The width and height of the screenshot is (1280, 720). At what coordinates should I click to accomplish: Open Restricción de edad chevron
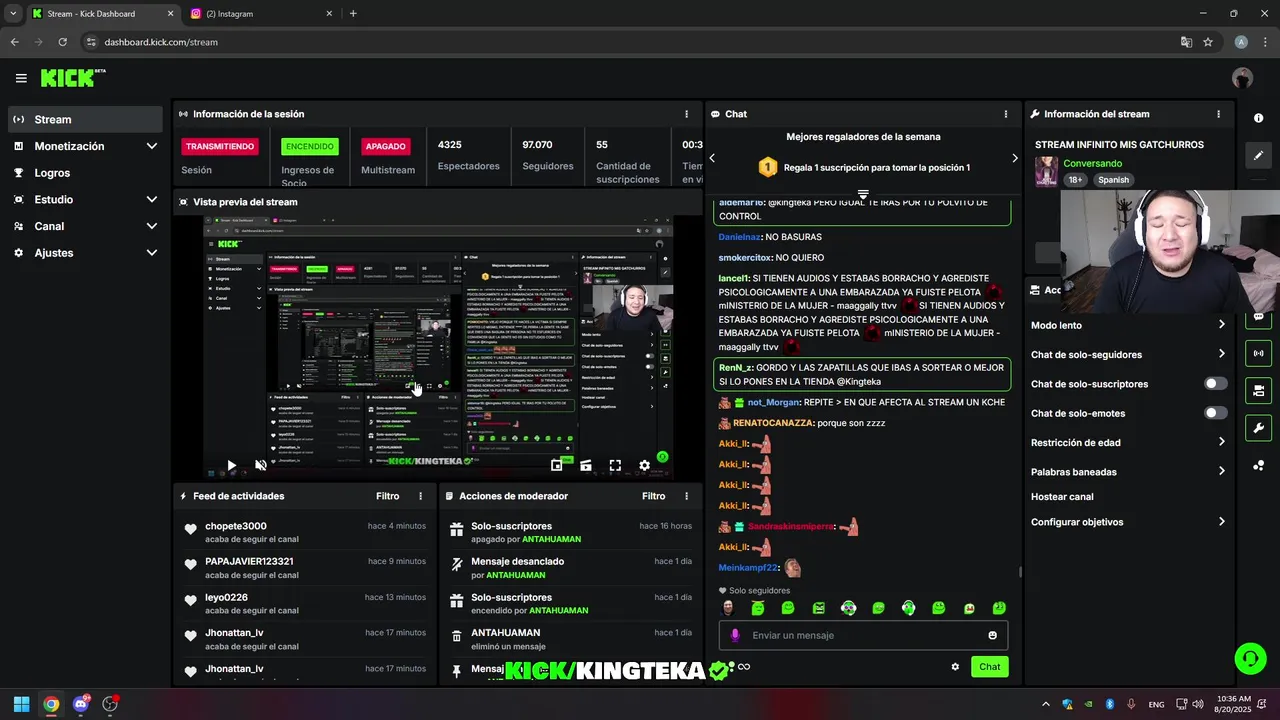1221,442
